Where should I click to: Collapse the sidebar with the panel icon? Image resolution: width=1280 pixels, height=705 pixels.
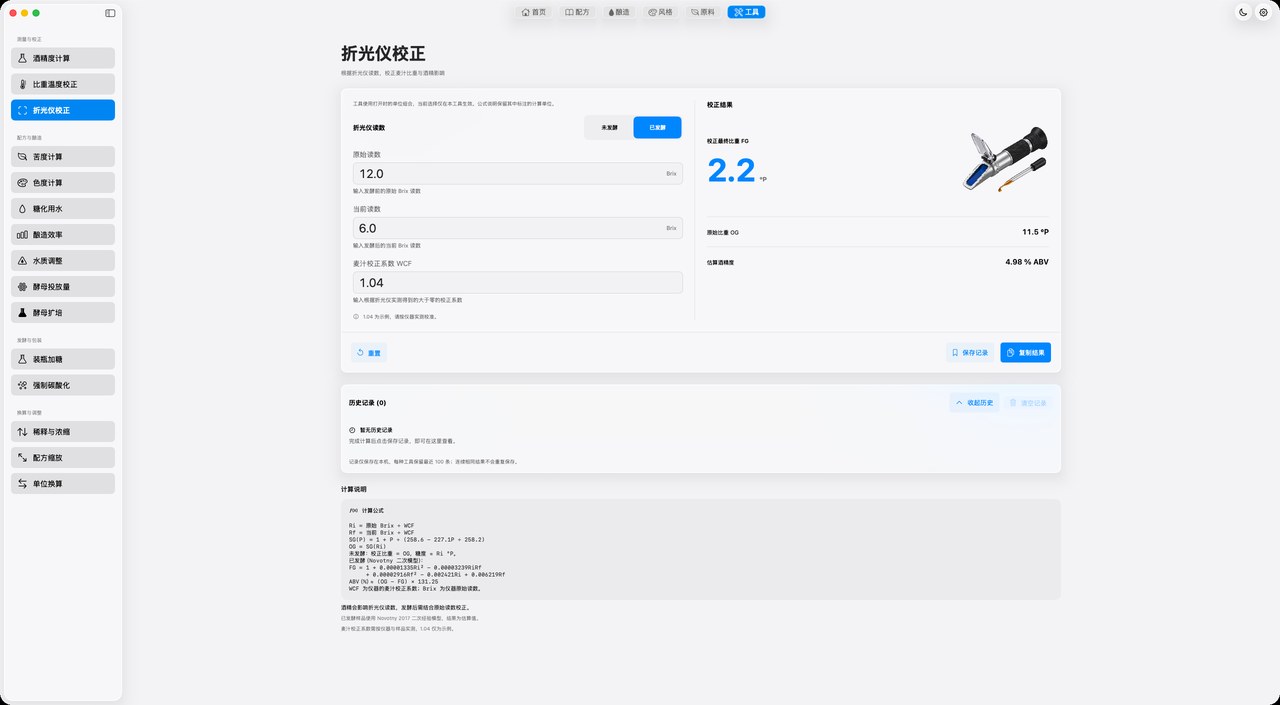pos(110,13)
